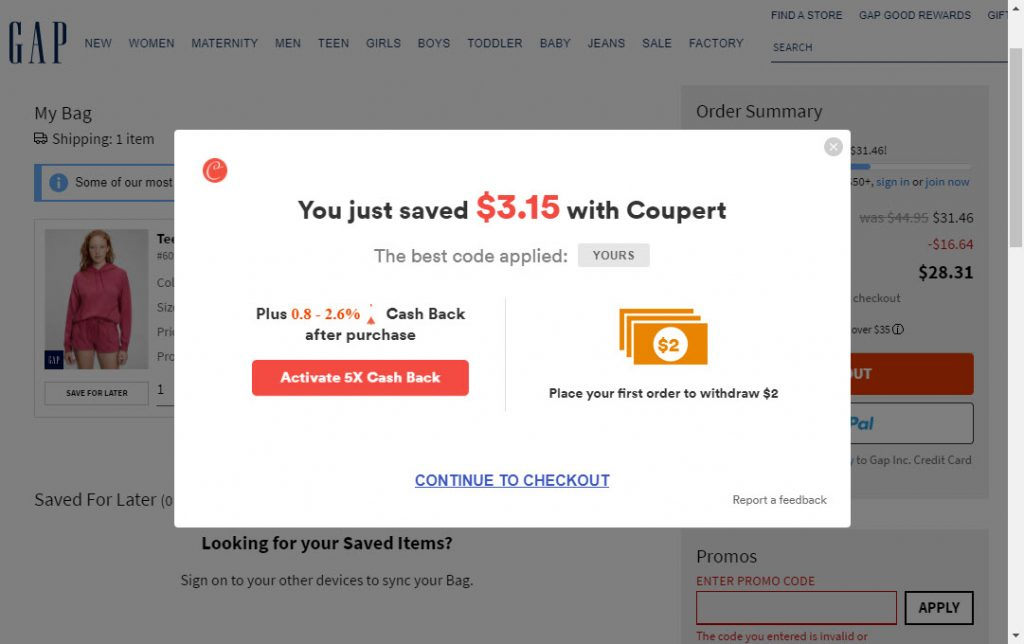Activate 5X Cash Back button
Viewport: 1024px width, 644px height.
[x=360, y=378]
